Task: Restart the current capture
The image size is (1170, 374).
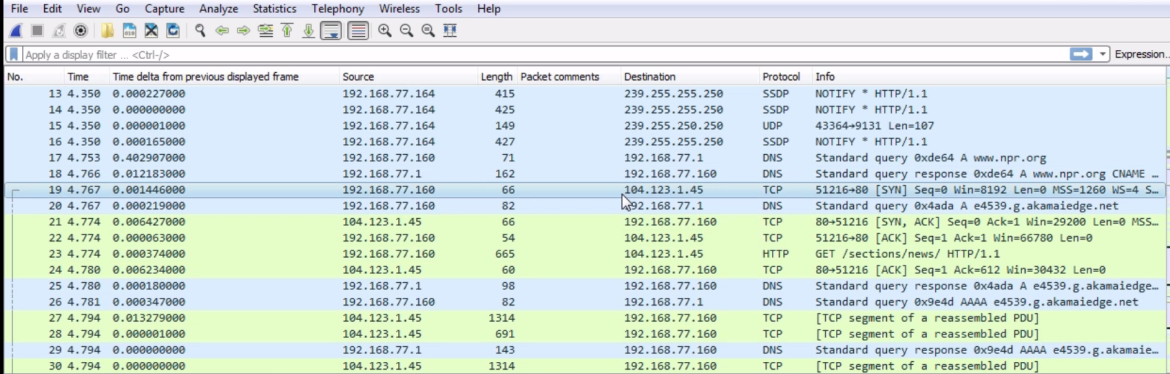Action: [x=59, y=31]
